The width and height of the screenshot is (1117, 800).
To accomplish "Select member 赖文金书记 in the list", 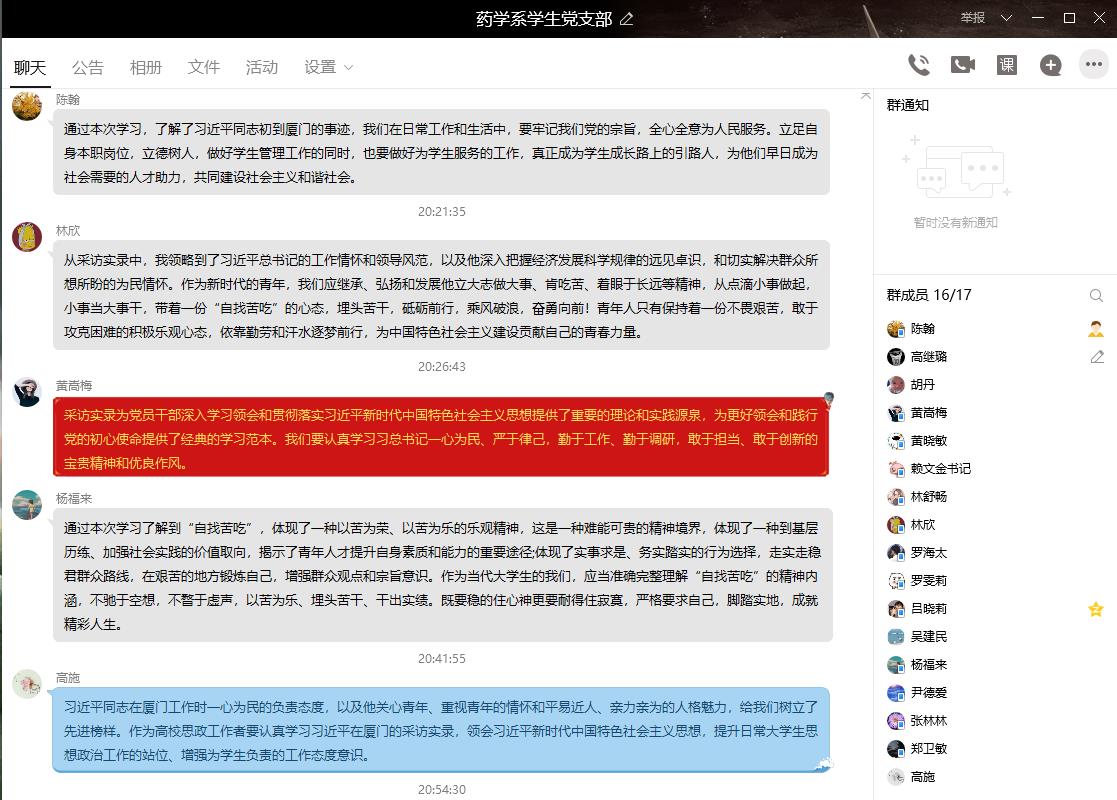I will pos(940,469).
